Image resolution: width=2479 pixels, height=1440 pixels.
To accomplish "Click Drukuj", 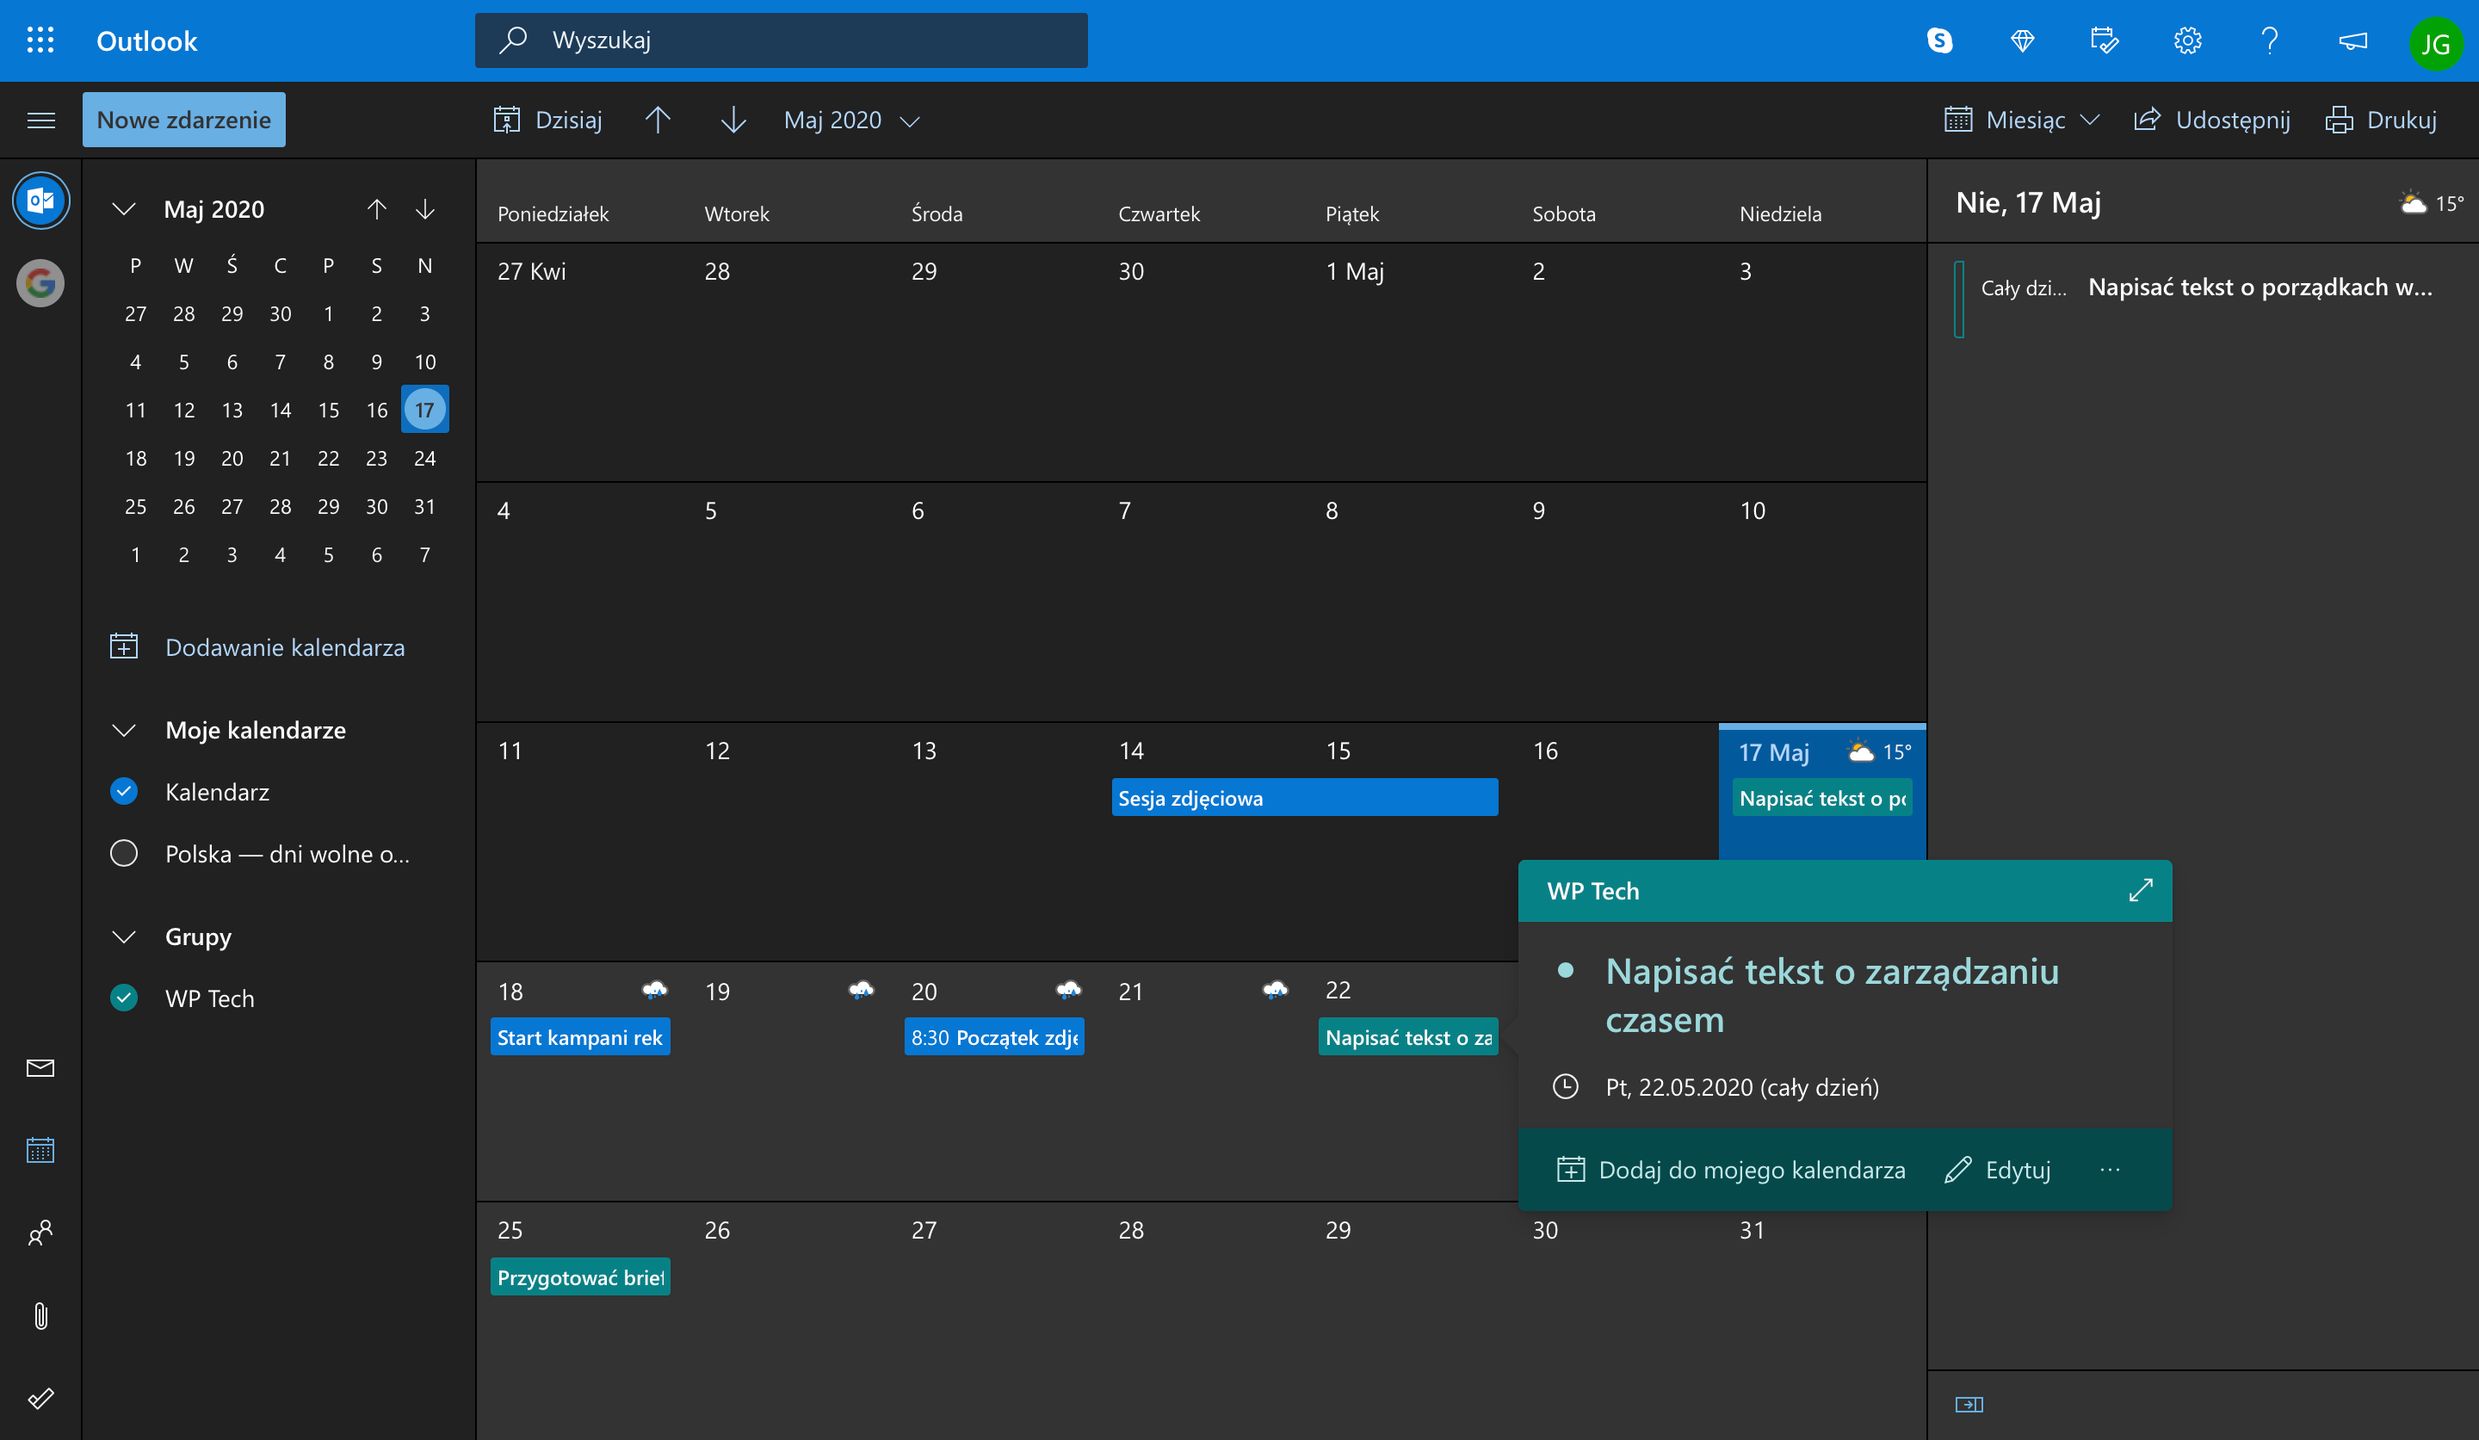I will (2381, 120).
